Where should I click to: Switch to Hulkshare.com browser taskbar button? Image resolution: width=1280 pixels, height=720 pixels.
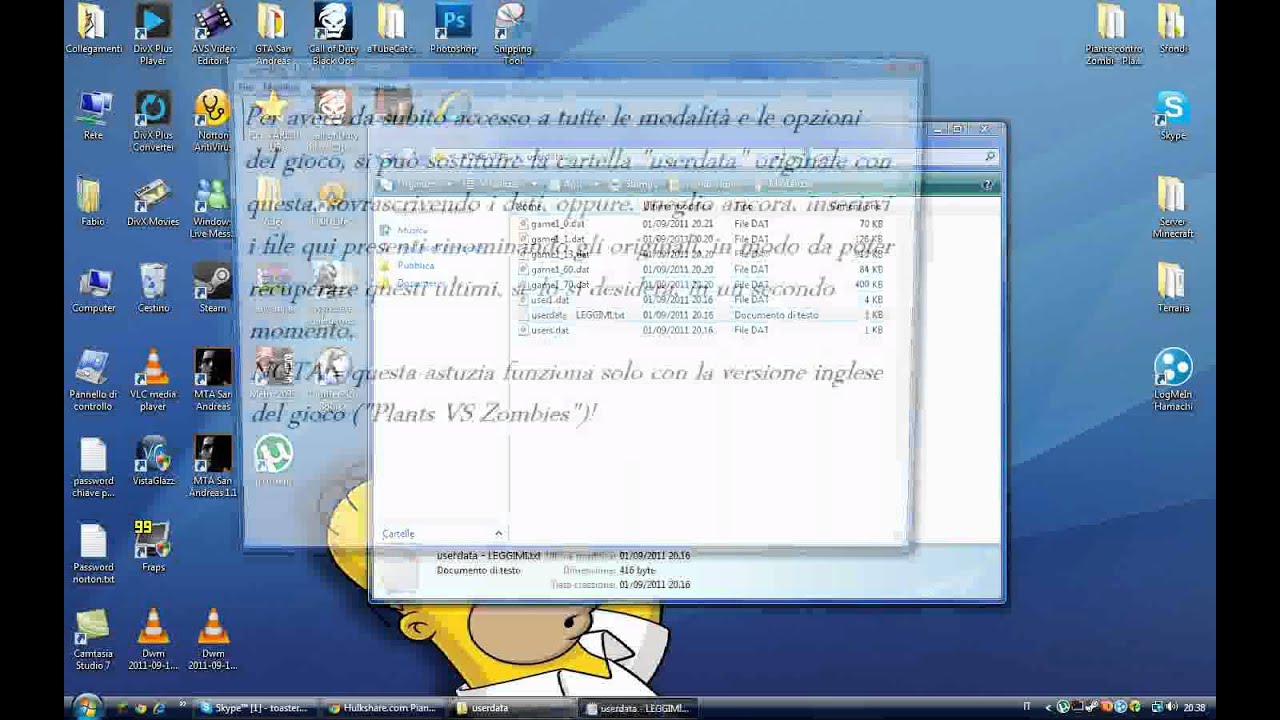(x=382, y=708)
